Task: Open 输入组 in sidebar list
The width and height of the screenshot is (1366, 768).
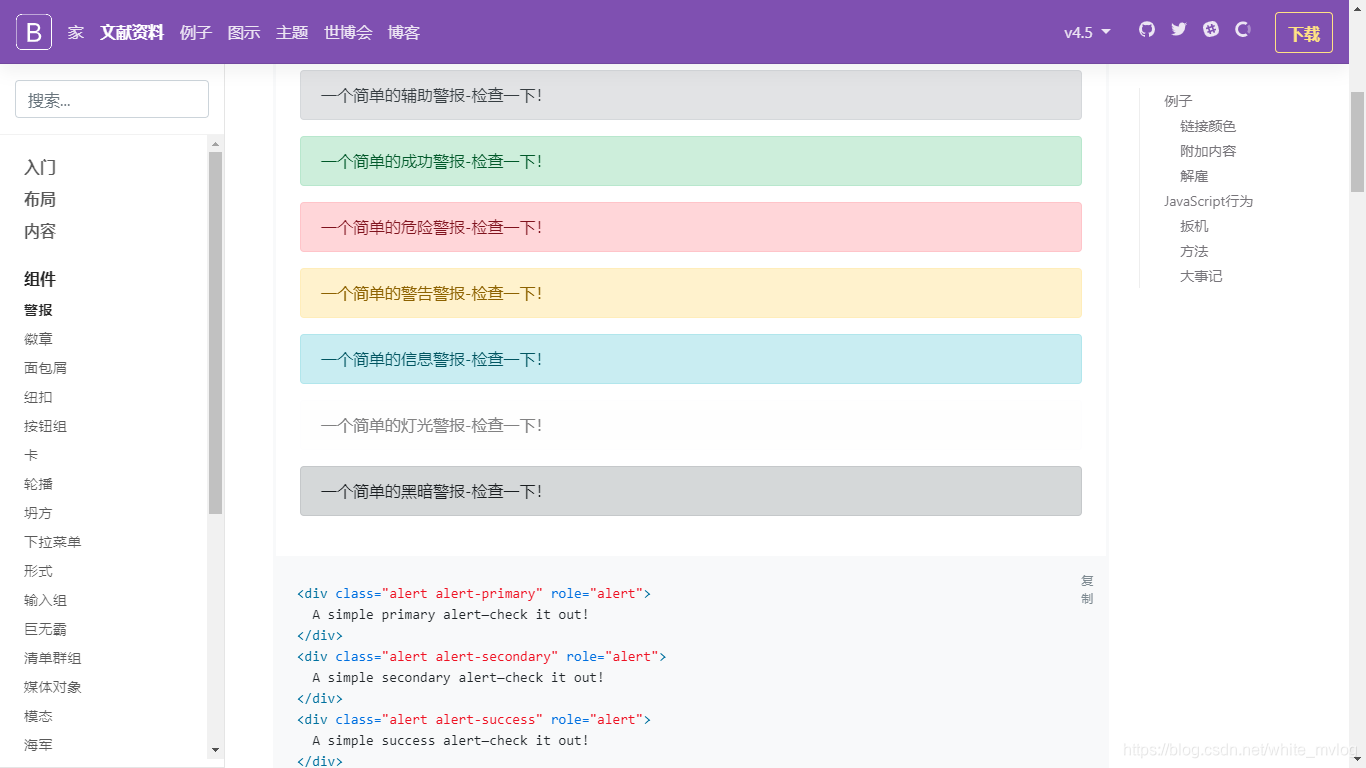Action: 45,600
